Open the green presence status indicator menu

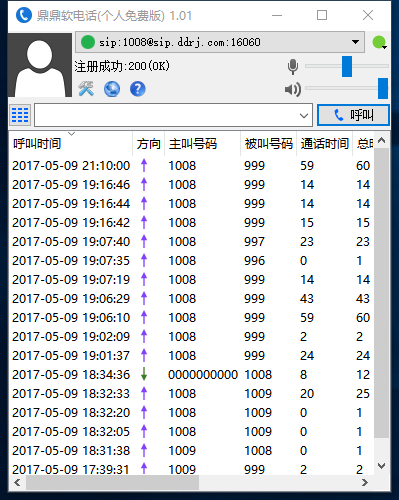(379, 42)
